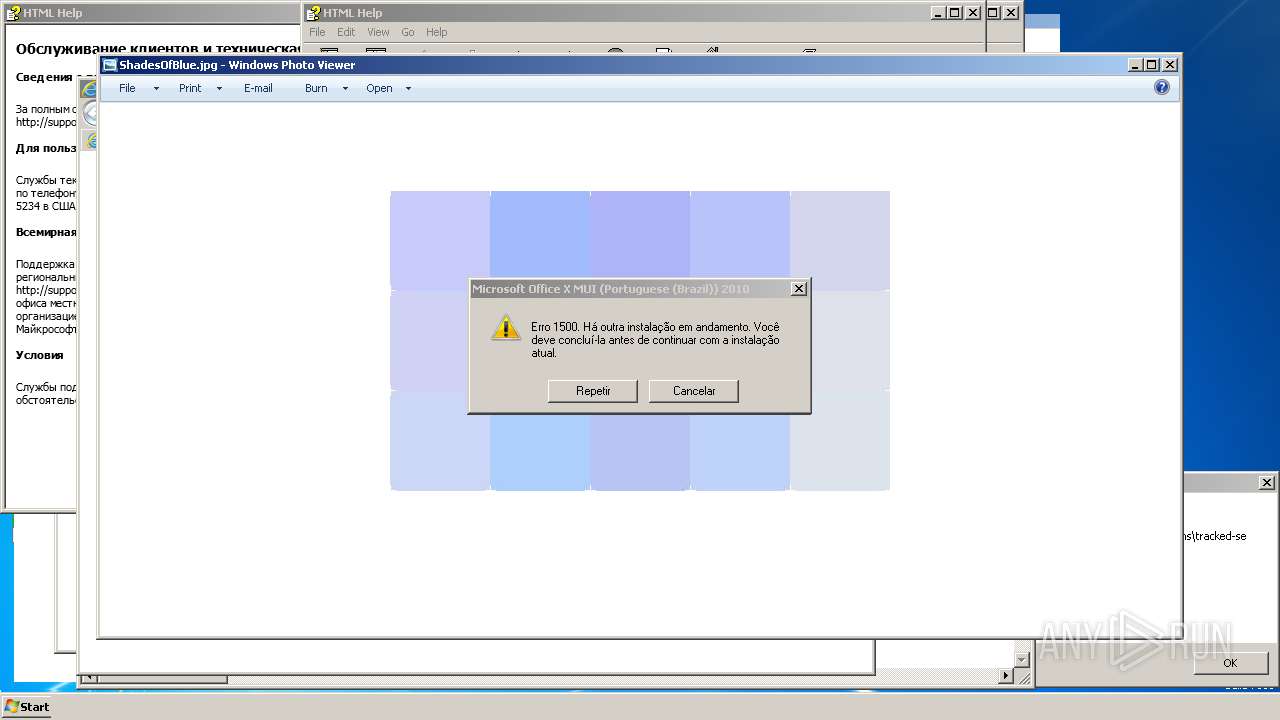Minimize the Windows Photo Viewer window

pyautogui.click(x=1136, y=65)
